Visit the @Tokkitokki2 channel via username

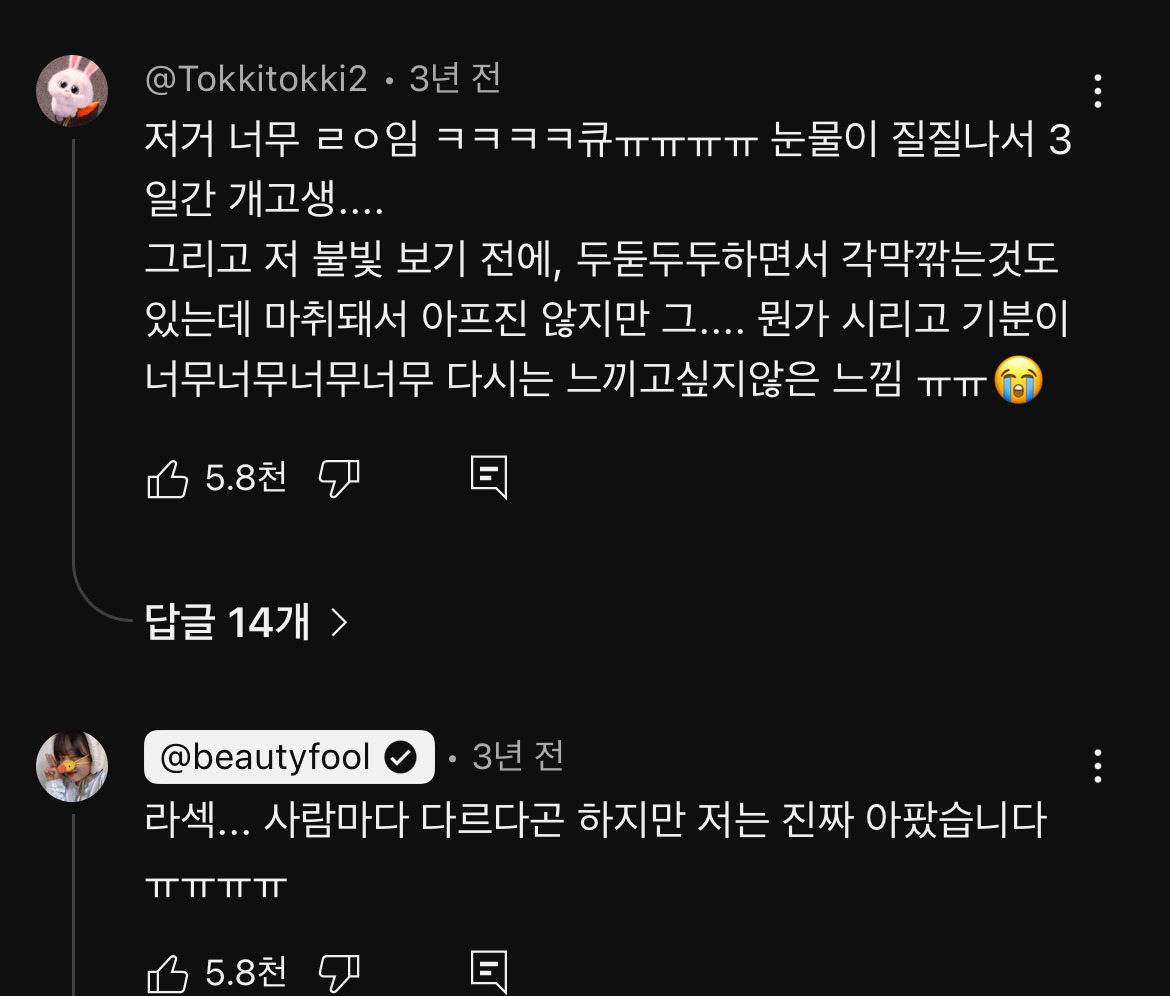(256, 79)
